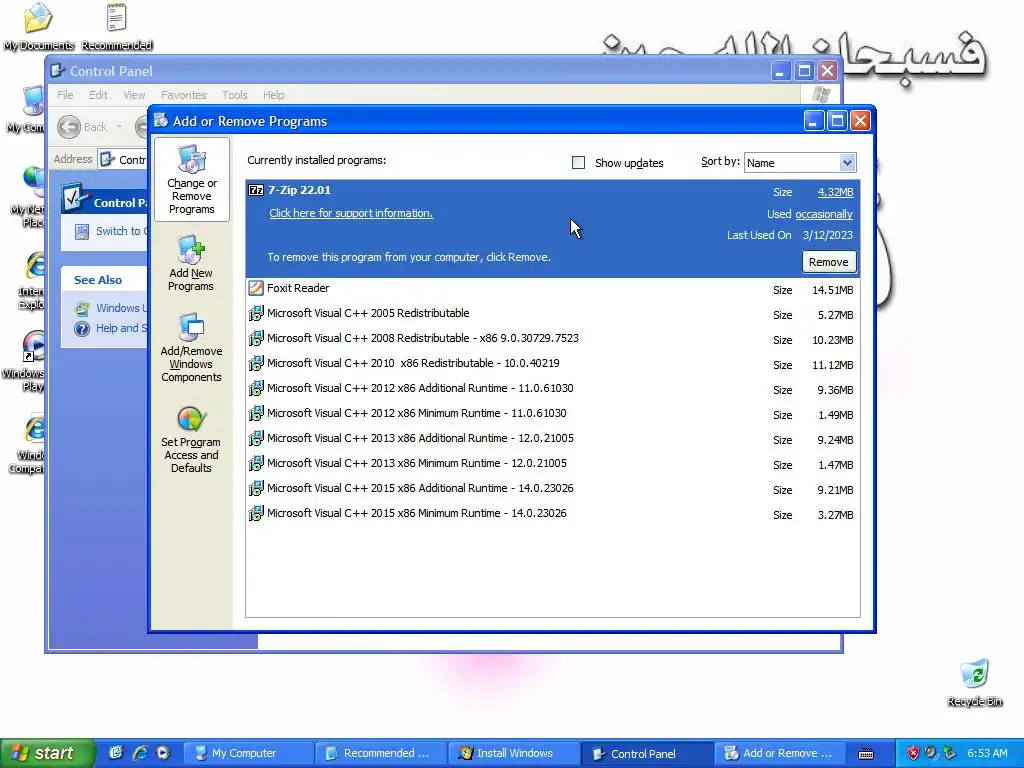Select Foxit Reader program row

(x=552, y=289)
